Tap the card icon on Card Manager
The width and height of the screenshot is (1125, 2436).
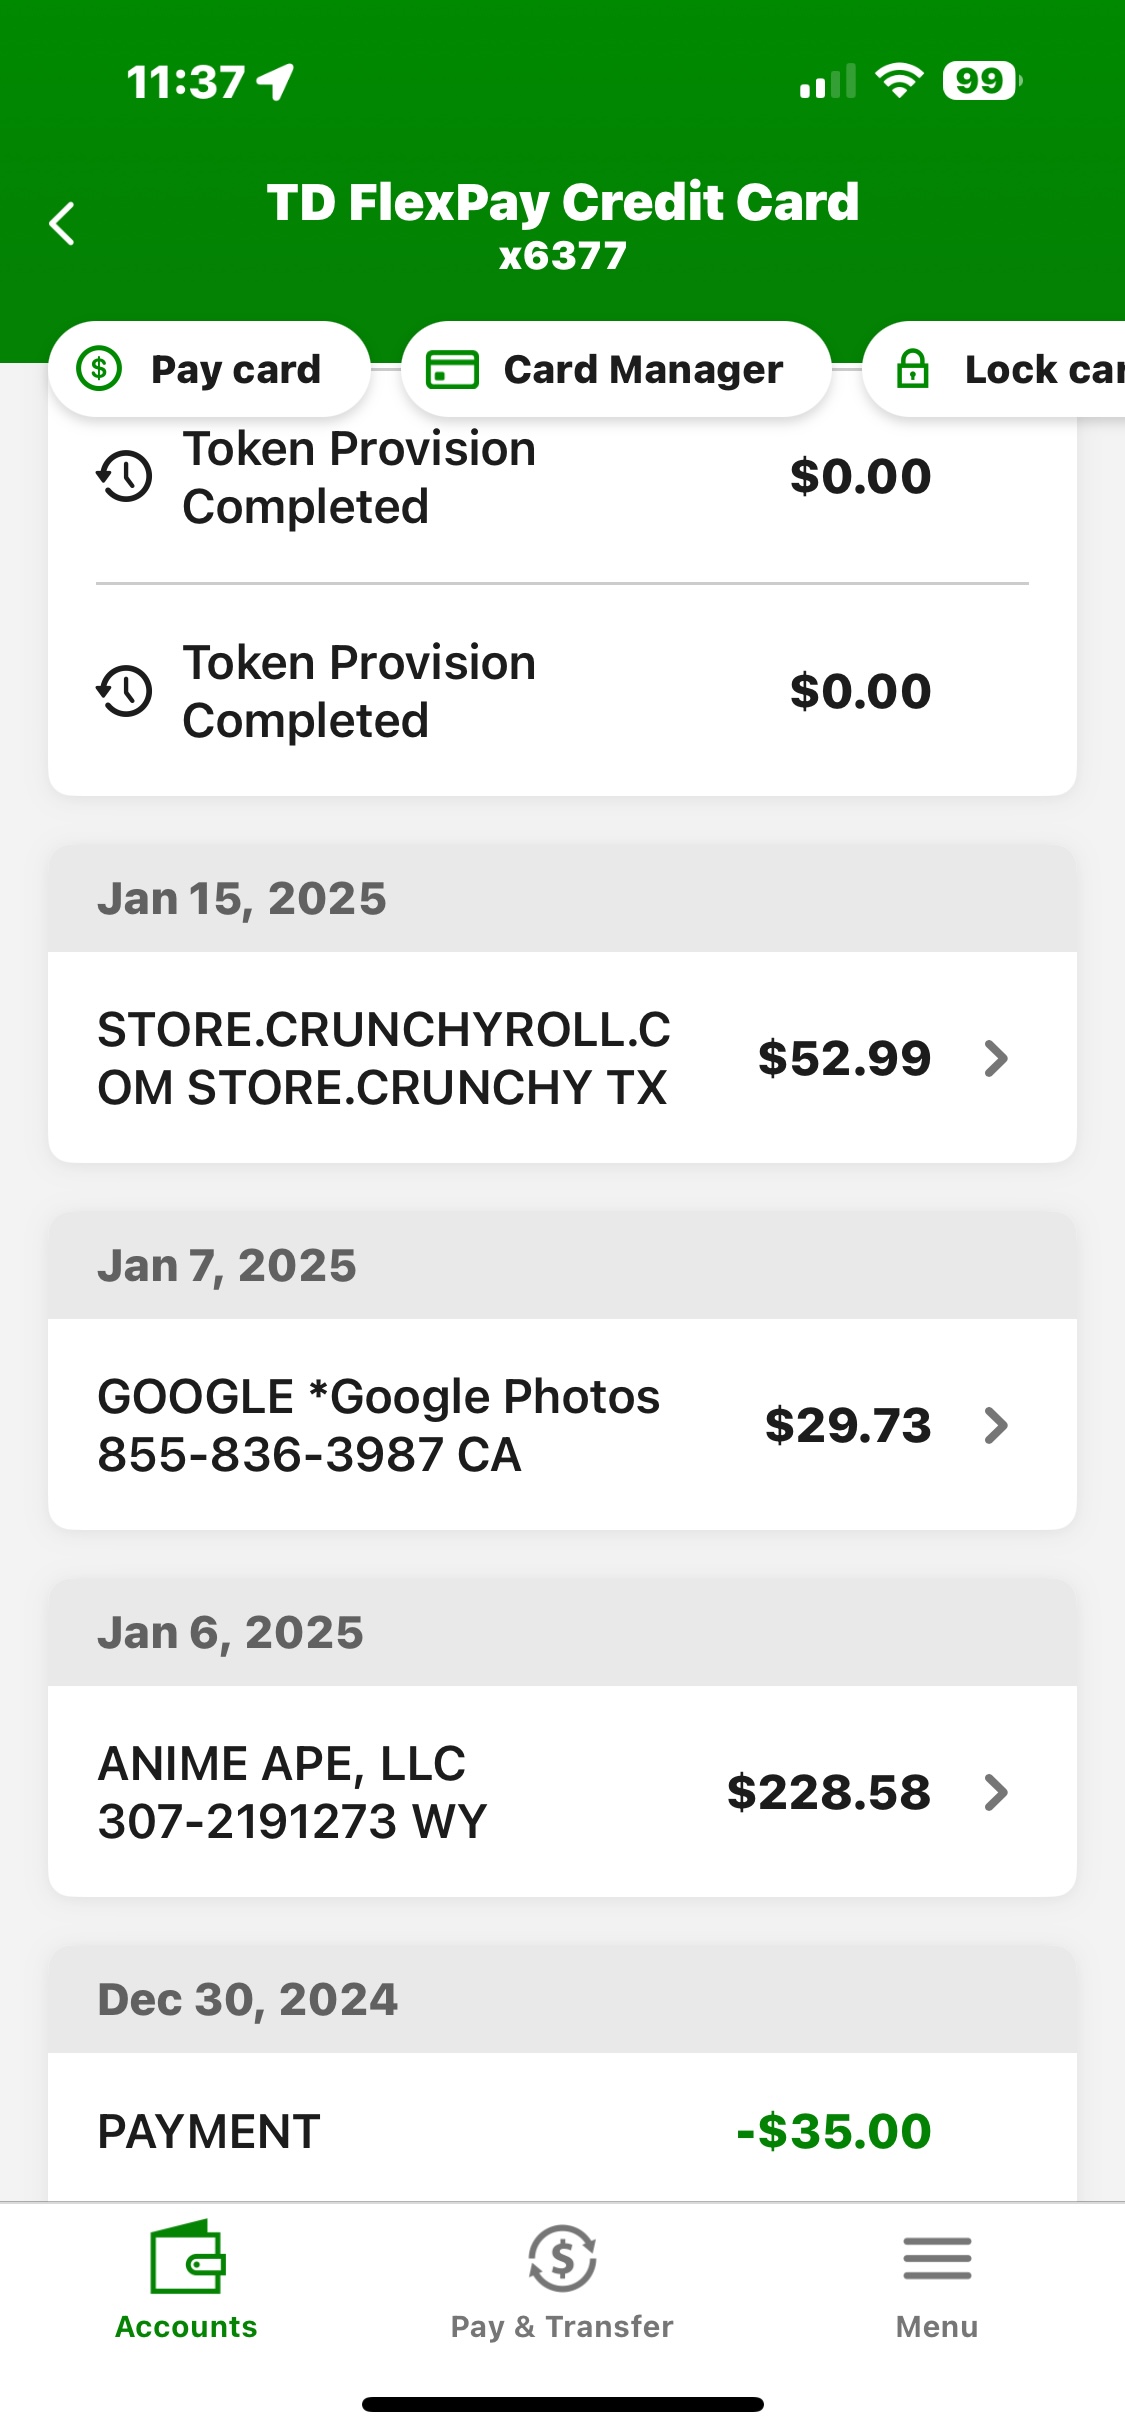tap(452, 369)
